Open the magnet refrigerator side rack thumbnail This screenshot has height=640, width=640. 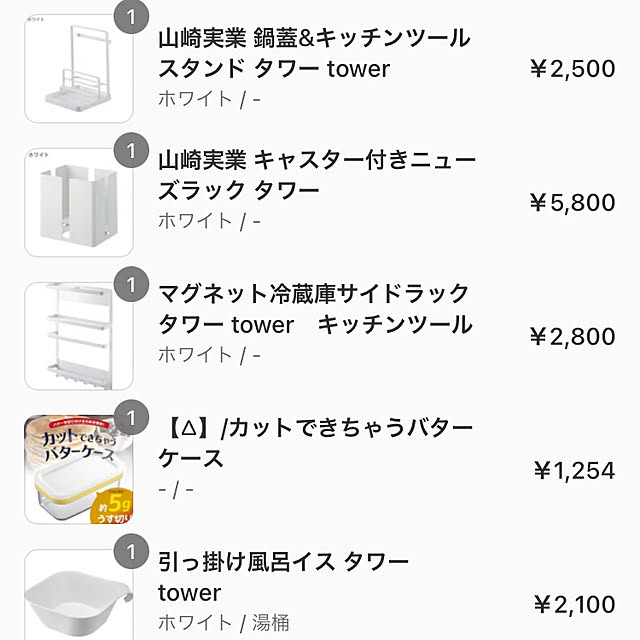tap(79, 336)
